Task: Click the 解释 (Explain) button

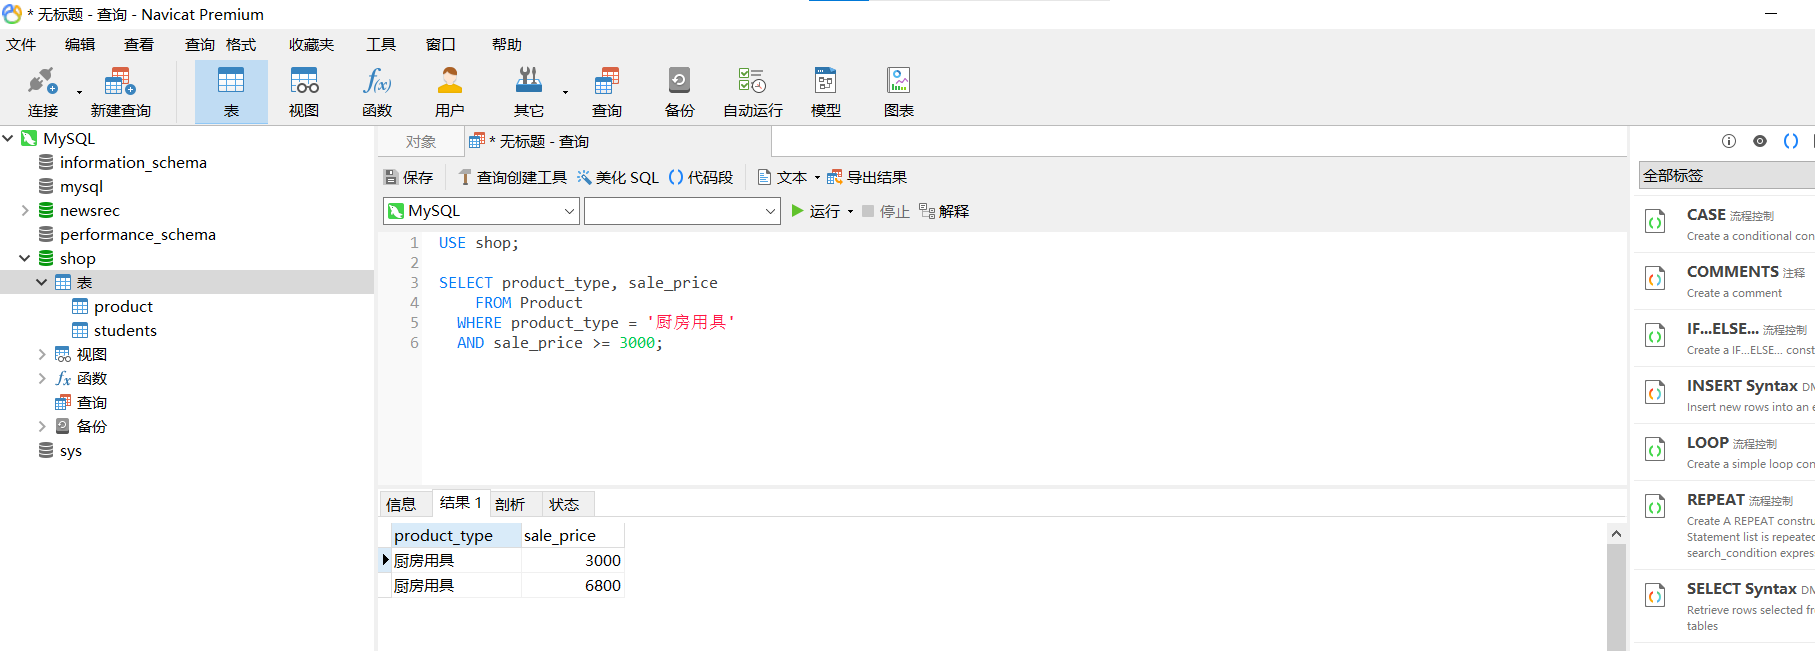Action: pyautogui.click(x=944, y=211)
